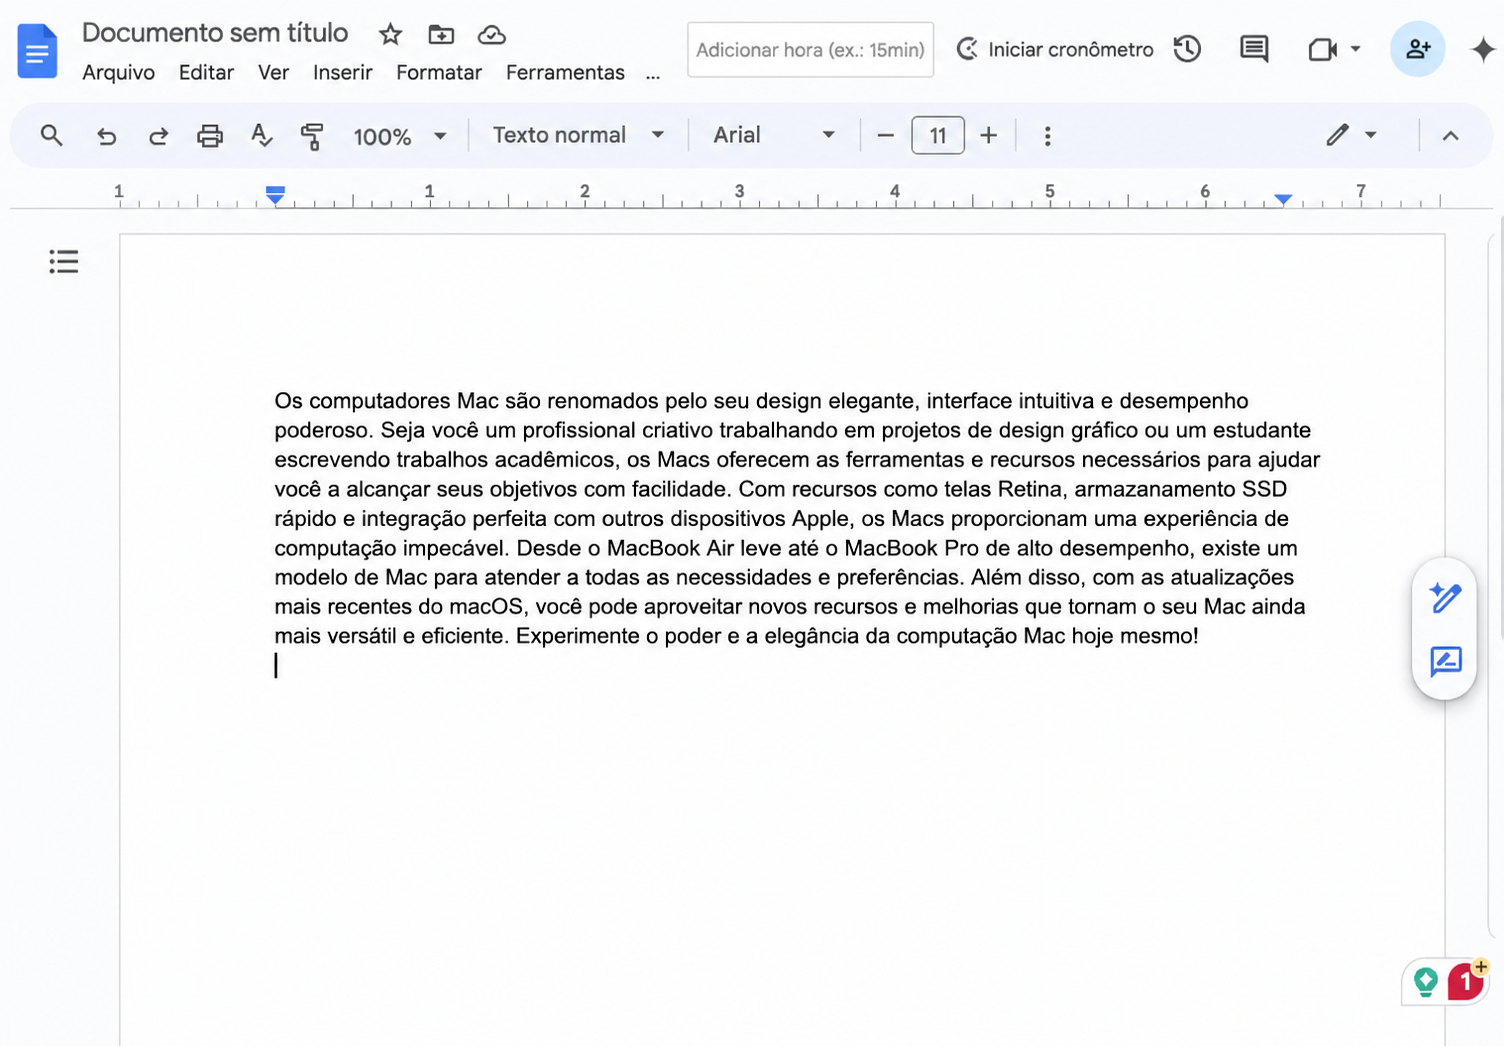Start a video call camera icon
Screen dimensions: 1504x1046
(x=1322, y=49)
